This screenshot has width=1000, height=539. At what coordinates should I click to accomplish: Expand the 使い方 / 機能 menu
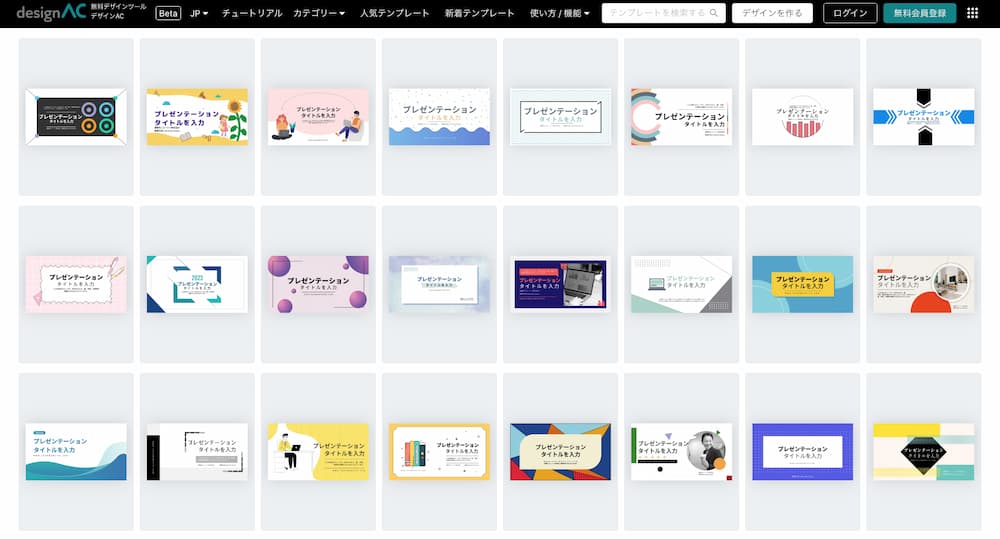[x=559, y=13]
